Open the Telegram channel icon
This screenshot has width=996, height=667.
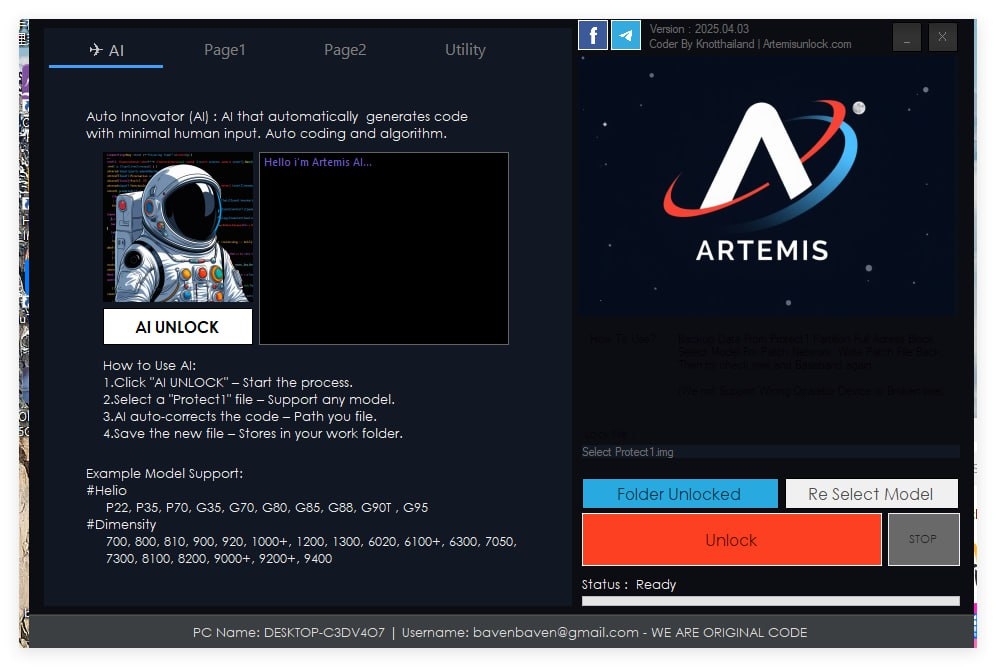pos(626,36)
